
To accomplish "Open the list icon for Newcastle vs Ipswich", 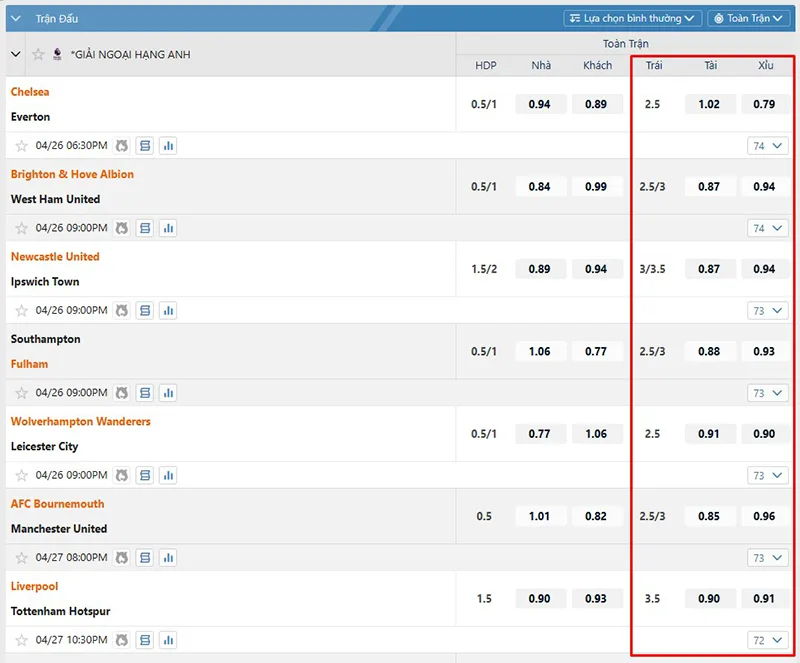I will (145, 310).
